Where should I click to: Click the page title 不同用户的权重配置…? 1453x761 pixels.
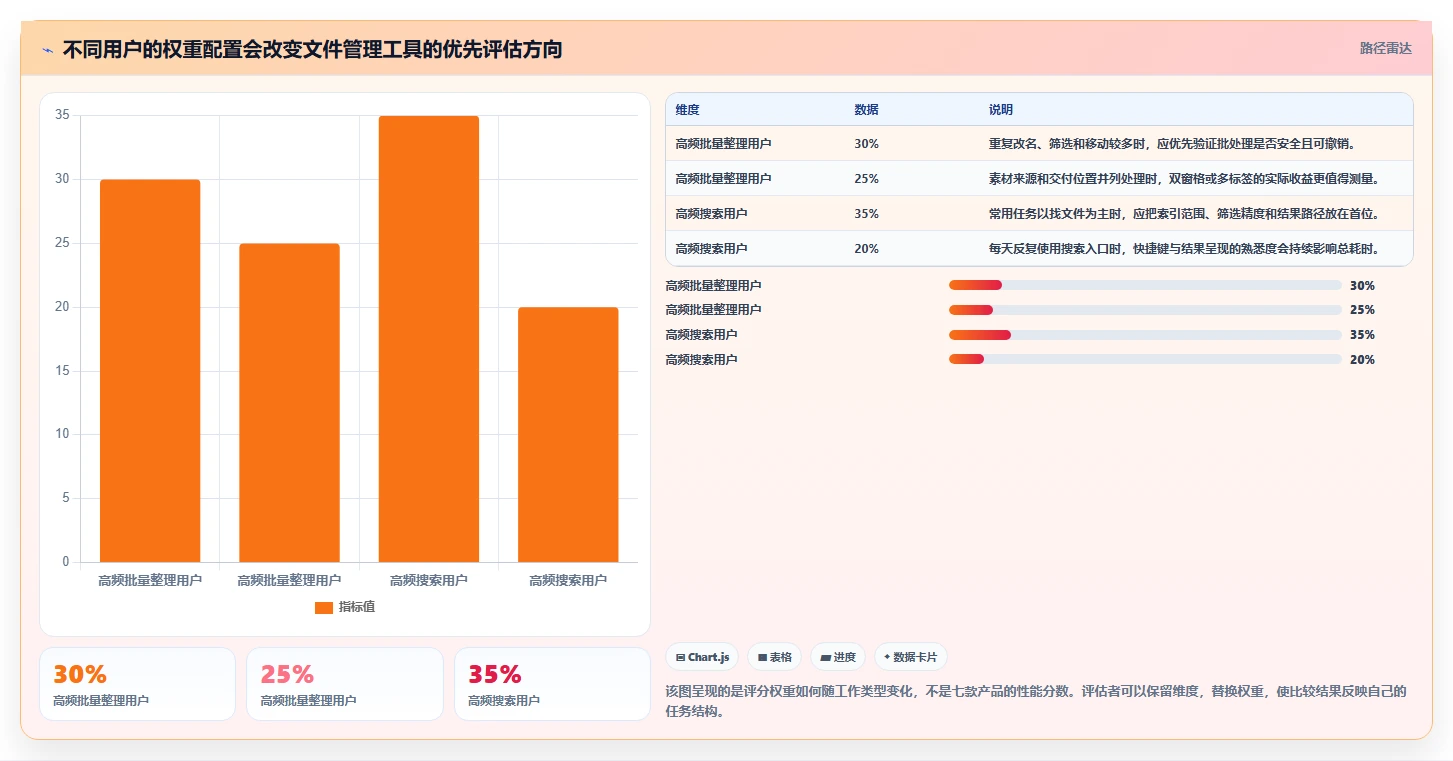tap(312, 49)
